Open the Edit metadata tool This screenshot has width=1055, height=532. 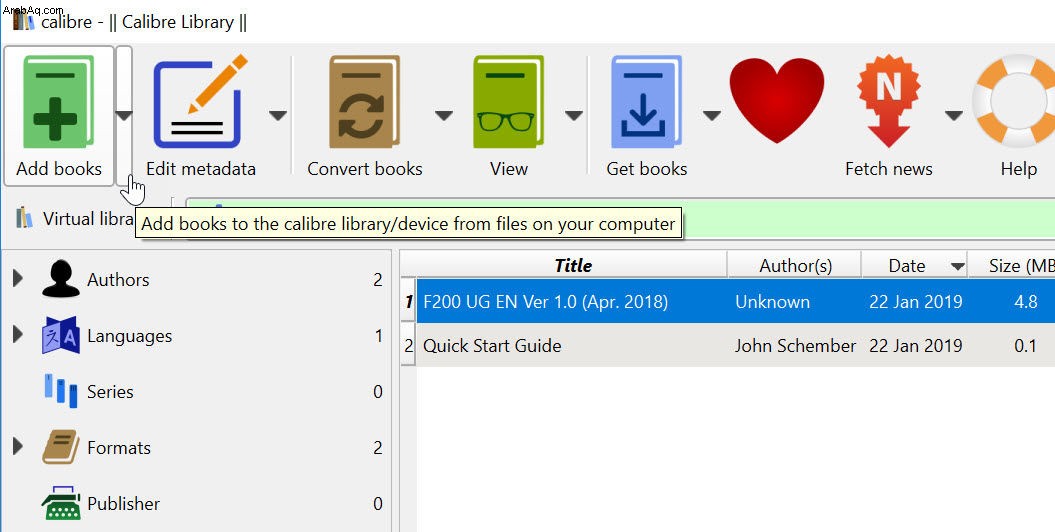click(x=200, y=102)
